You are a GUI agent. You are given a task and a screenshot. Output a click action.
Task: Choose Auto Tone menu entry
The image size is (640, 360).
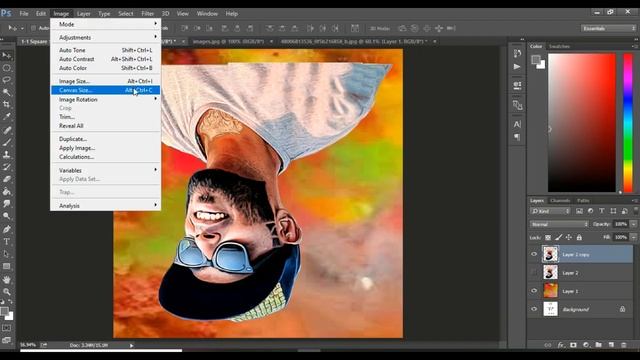[106, 50]
